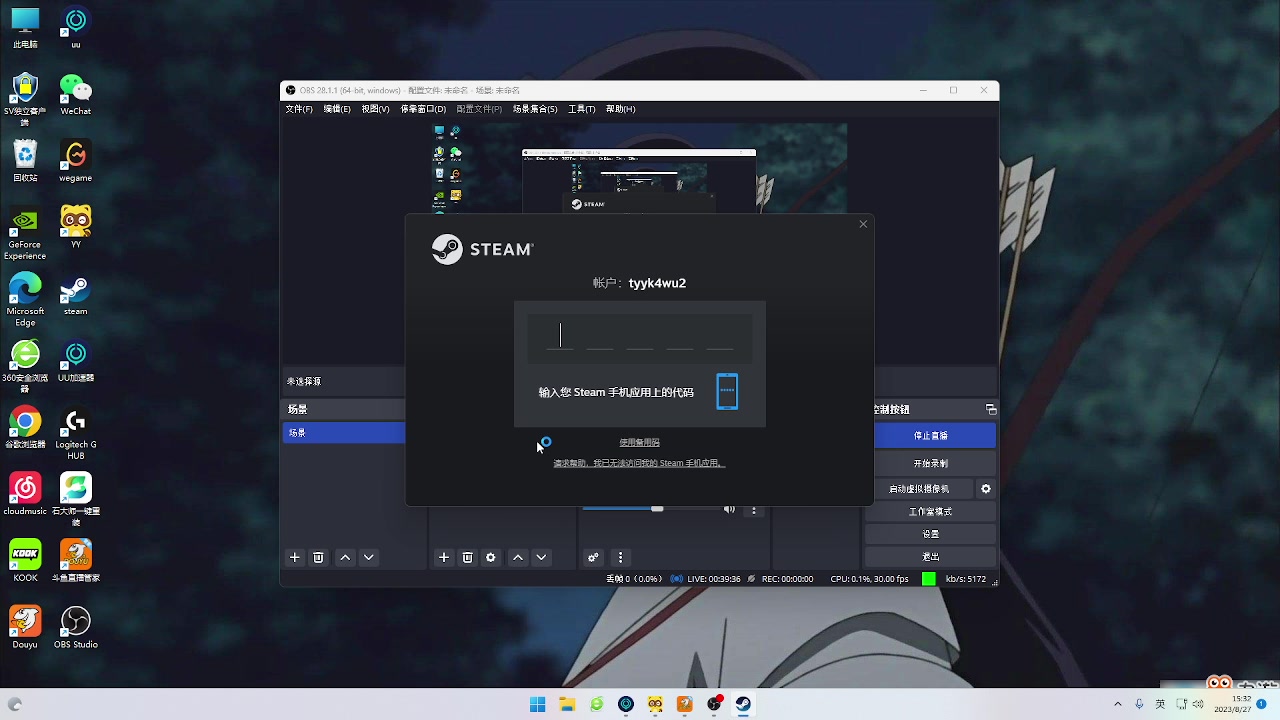Open the three-dot options next to speaker icon
The height and width of the screenshot is (720, 1280).
coord(754,509)
